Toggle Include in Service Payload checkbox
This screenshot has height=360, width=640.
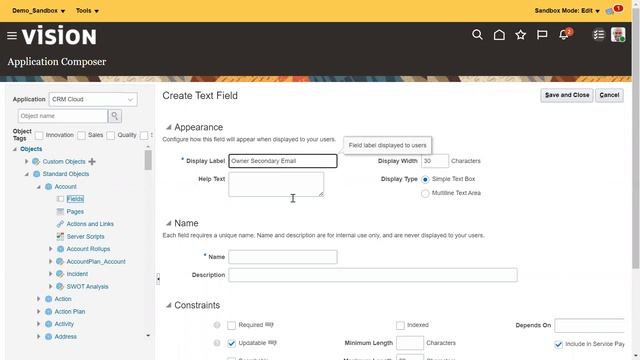click(x=558, y=344)
